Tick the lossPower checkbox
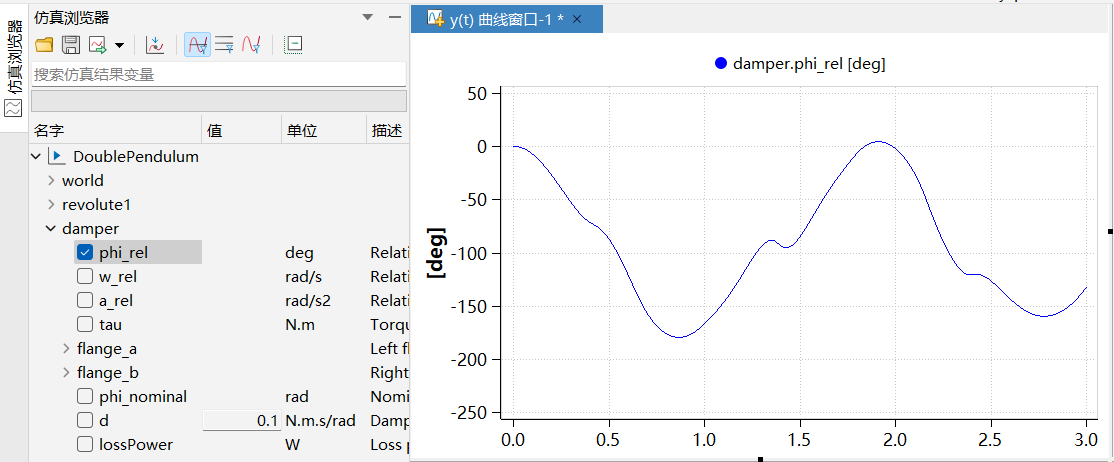This screenshot has width=1114, height=462. pyautogui.click(x=85, y=445)
